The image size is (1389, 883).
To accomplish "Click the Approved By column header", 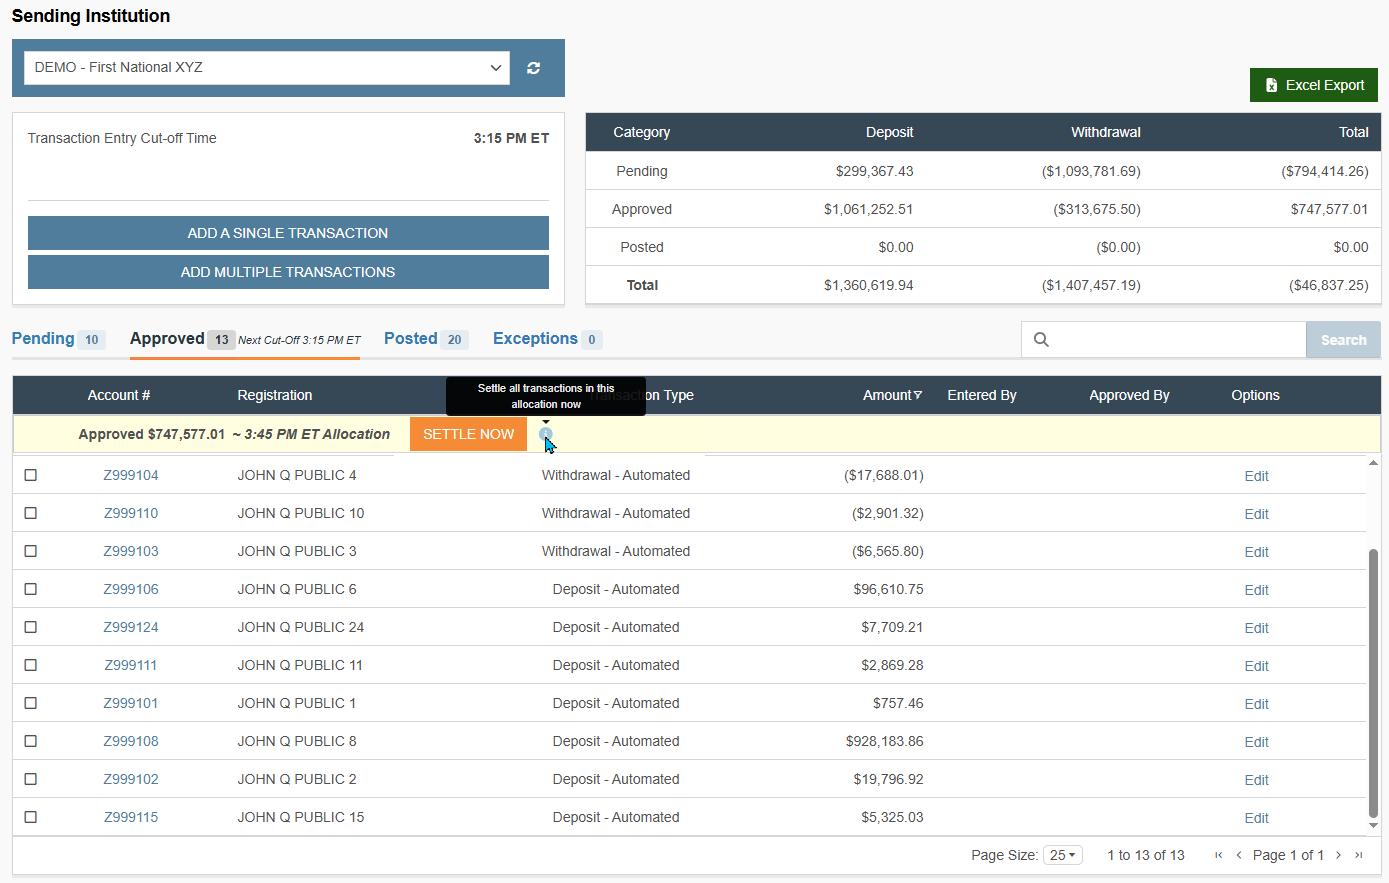I will pyautogui.click(x=1129, y=395).
